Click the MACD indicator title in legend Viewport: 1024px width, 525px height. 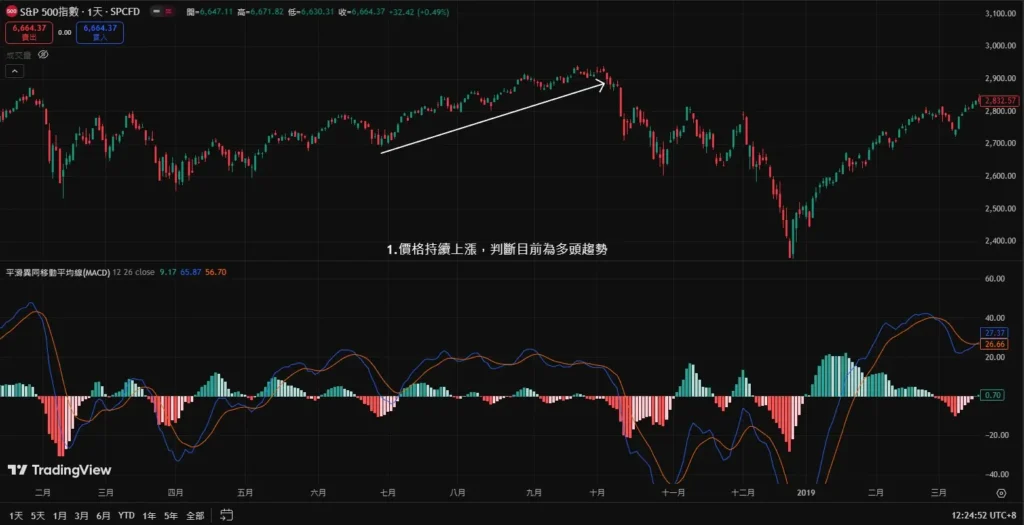click(57, 272)
